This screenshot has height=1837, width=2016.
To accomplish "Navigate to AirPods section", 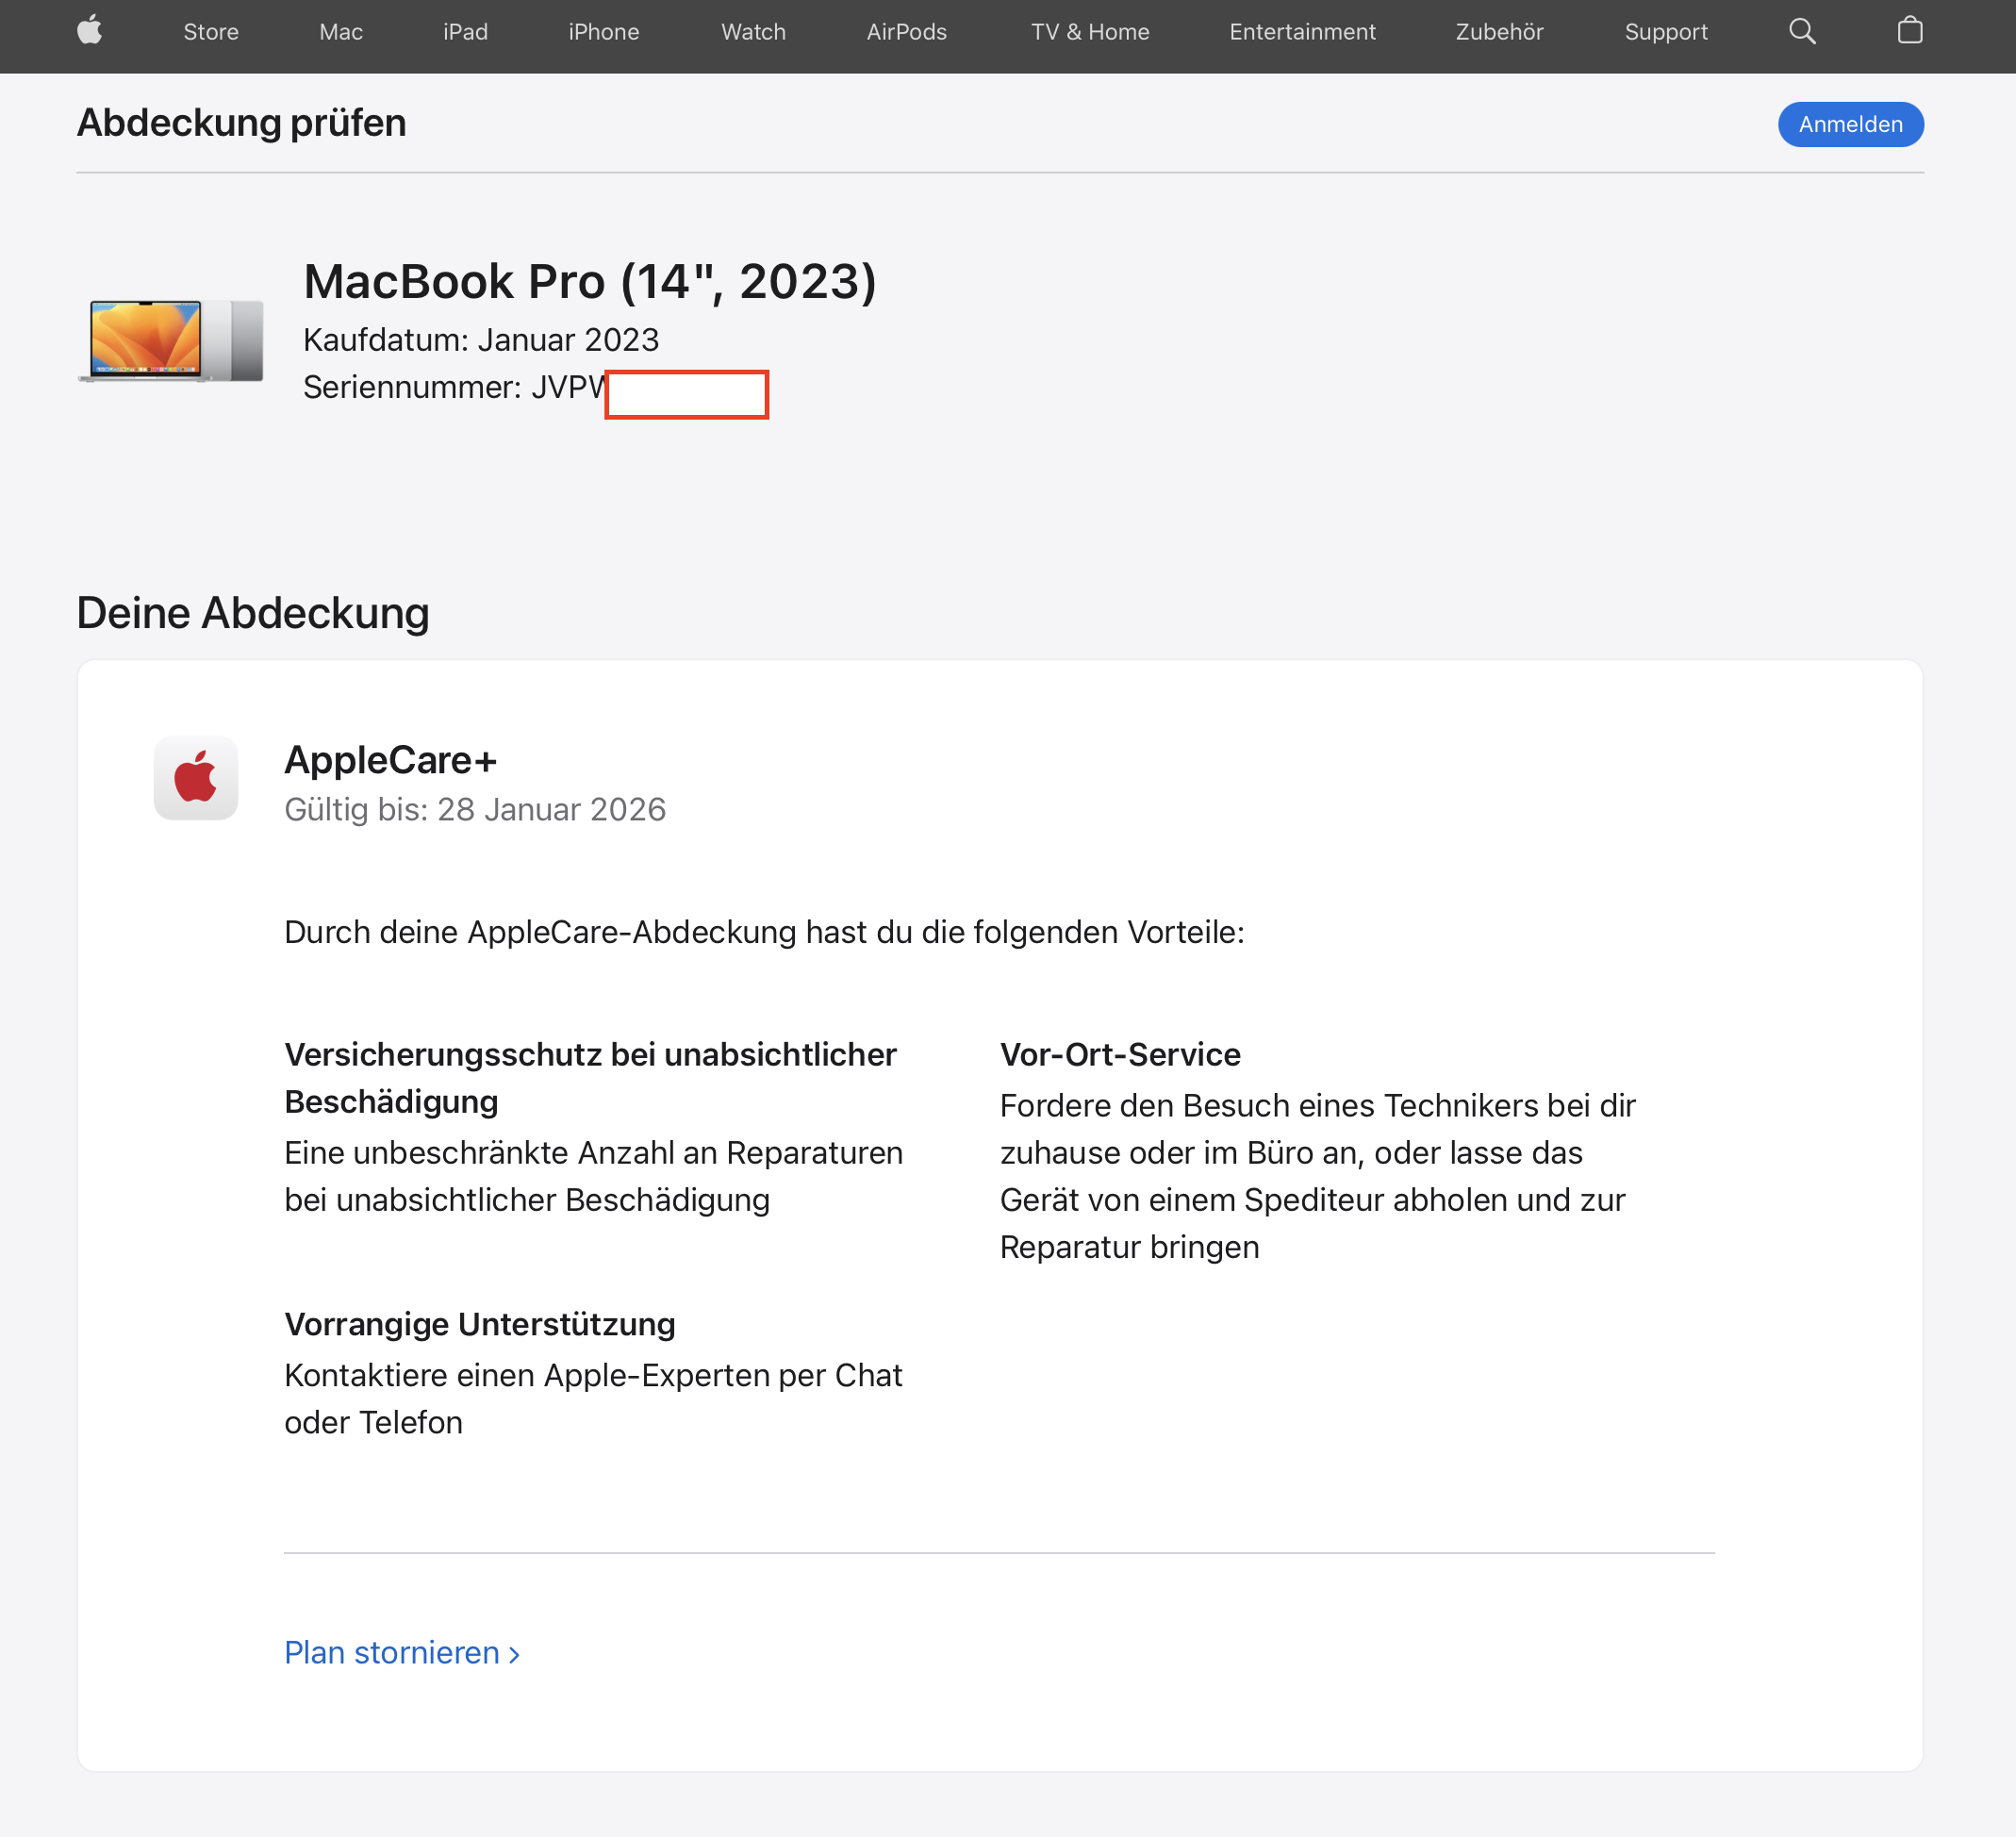I will [x=907, y=32].
